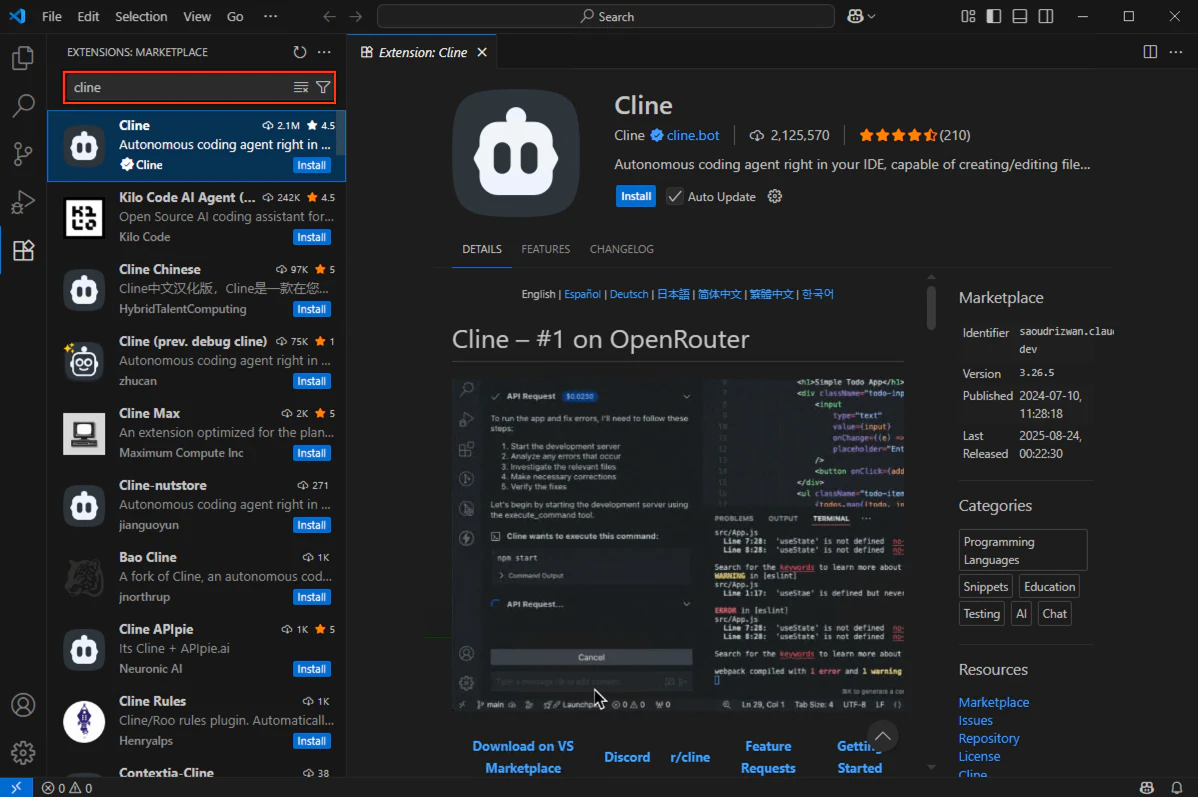Open editor More Actions menu
The height and width of the screenshot is (797, 1198).
click(1176, 52)
